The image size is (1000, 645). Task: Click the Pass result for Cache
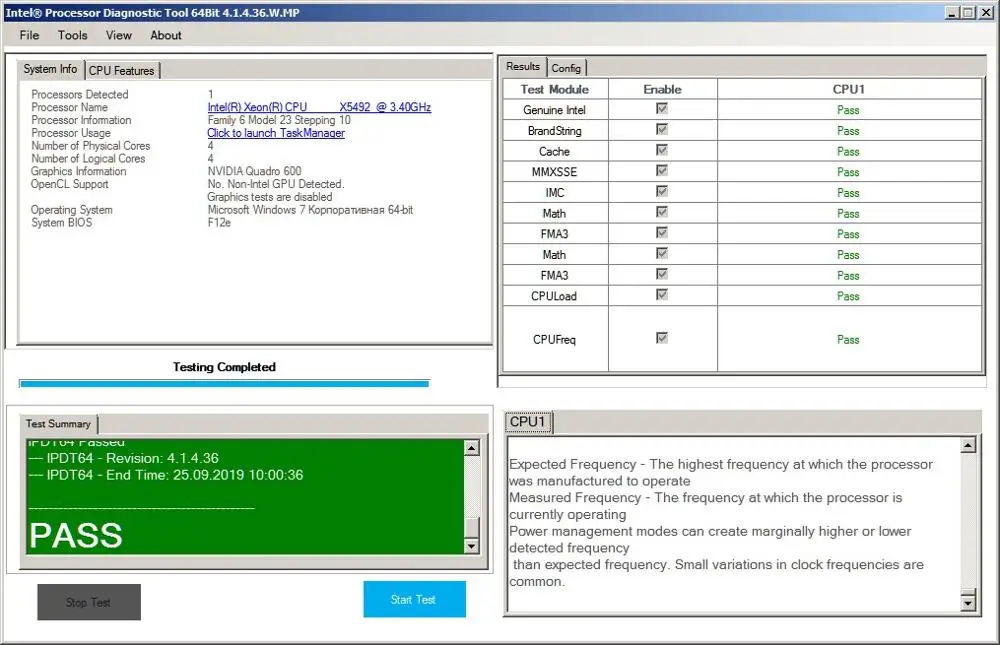click(848, 151)
